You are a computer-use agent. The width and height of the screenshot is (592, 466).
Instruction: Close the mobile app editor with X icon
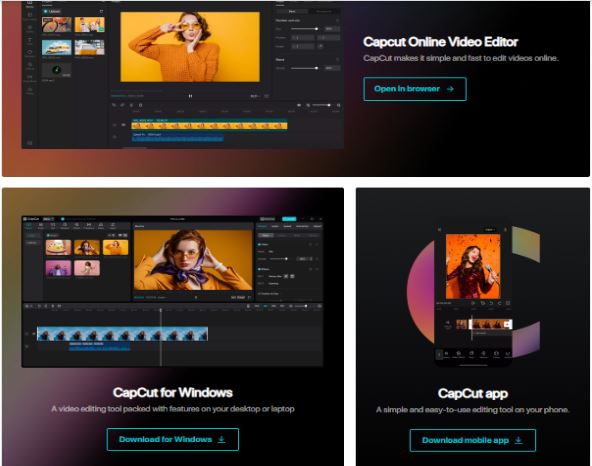click(x=439, y=229)
